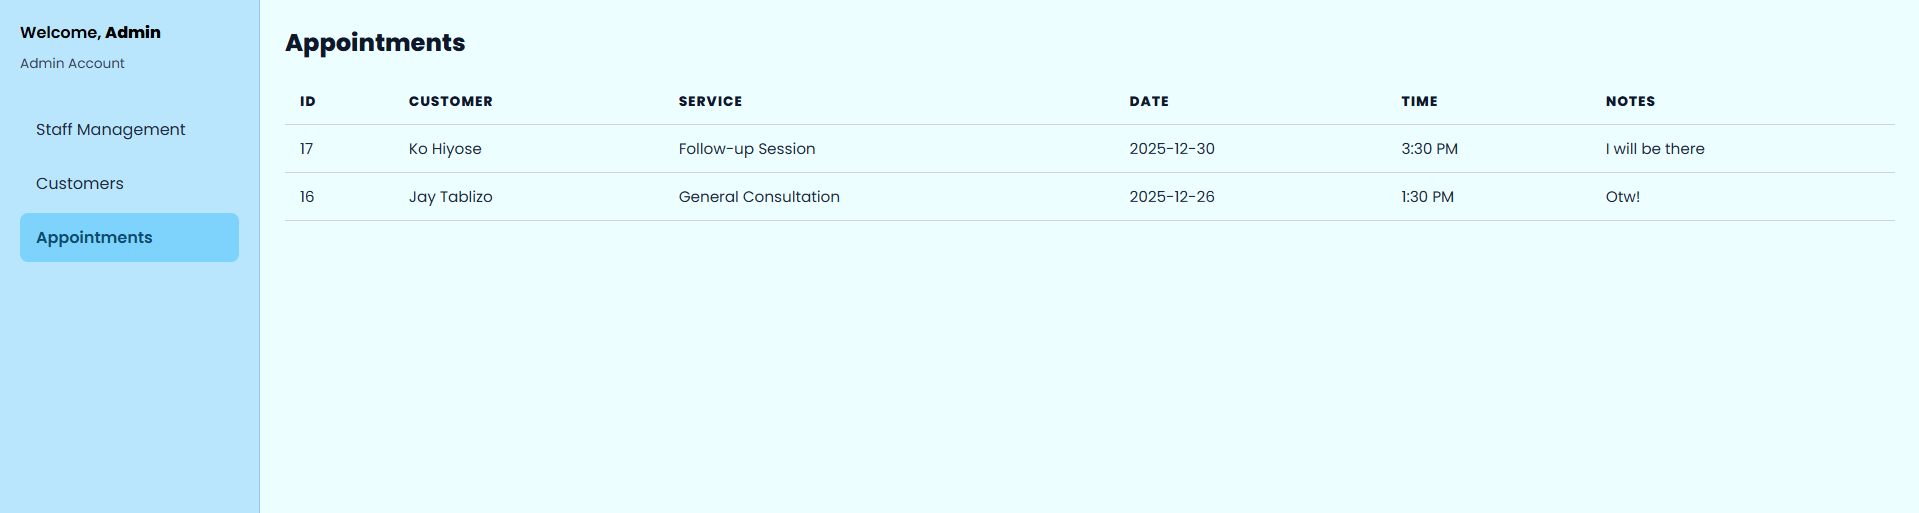Click the date 2025-12-30

tap(1172, 149)
